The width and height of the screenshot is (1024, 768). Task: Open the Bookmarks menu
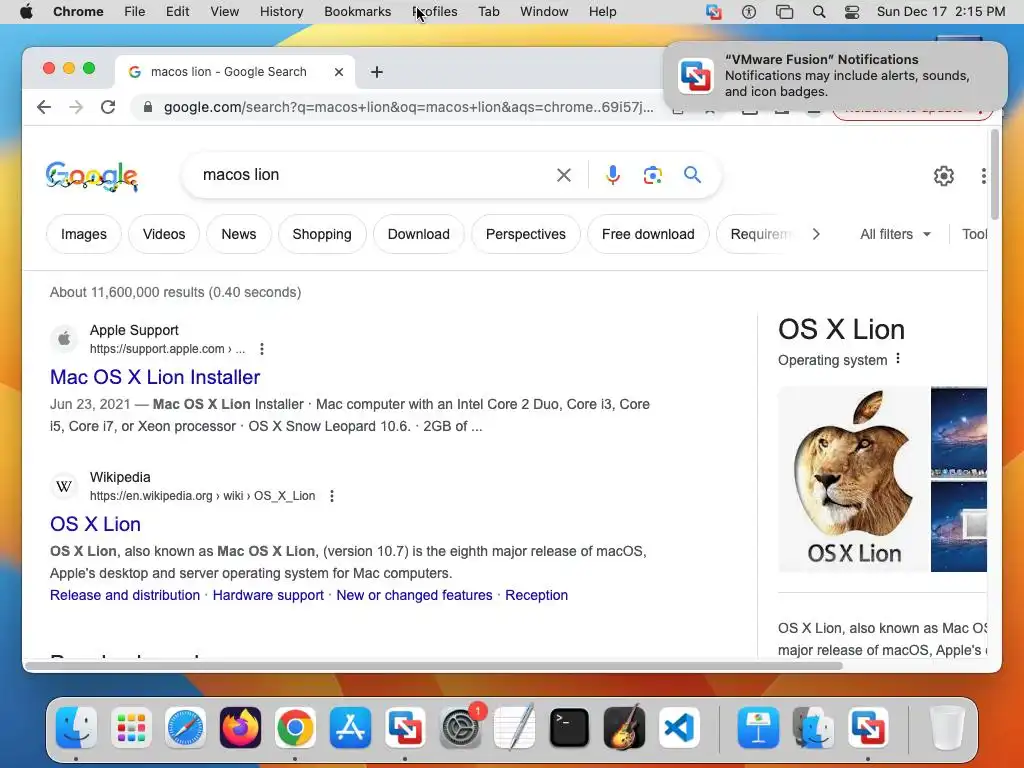click(x=357, y=12)
